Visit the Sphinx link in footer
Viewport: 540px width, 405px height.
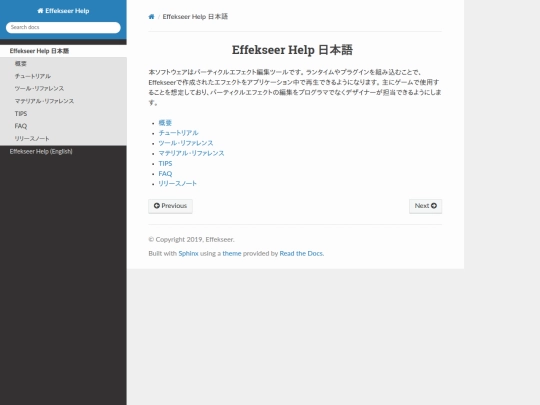(188, 253)
